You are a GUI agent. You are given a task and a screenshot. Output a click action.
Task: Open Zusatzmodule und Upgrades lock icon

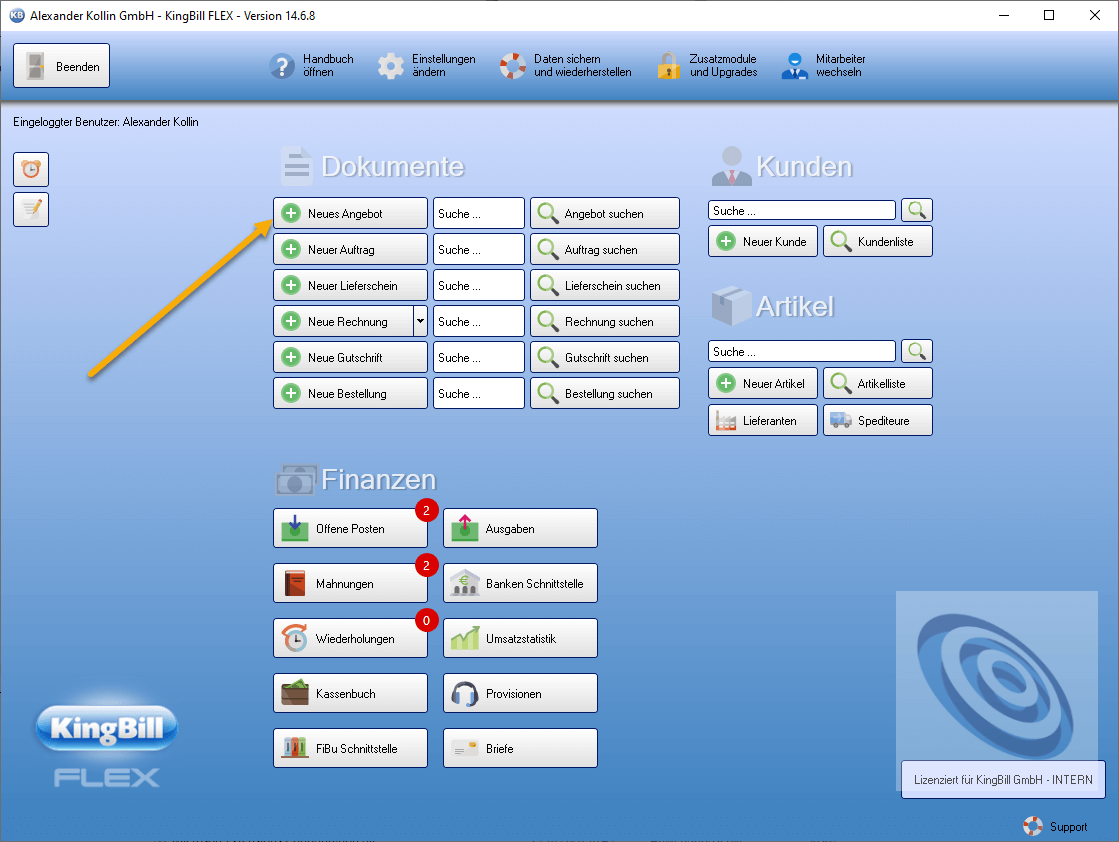tap(668, 66)
